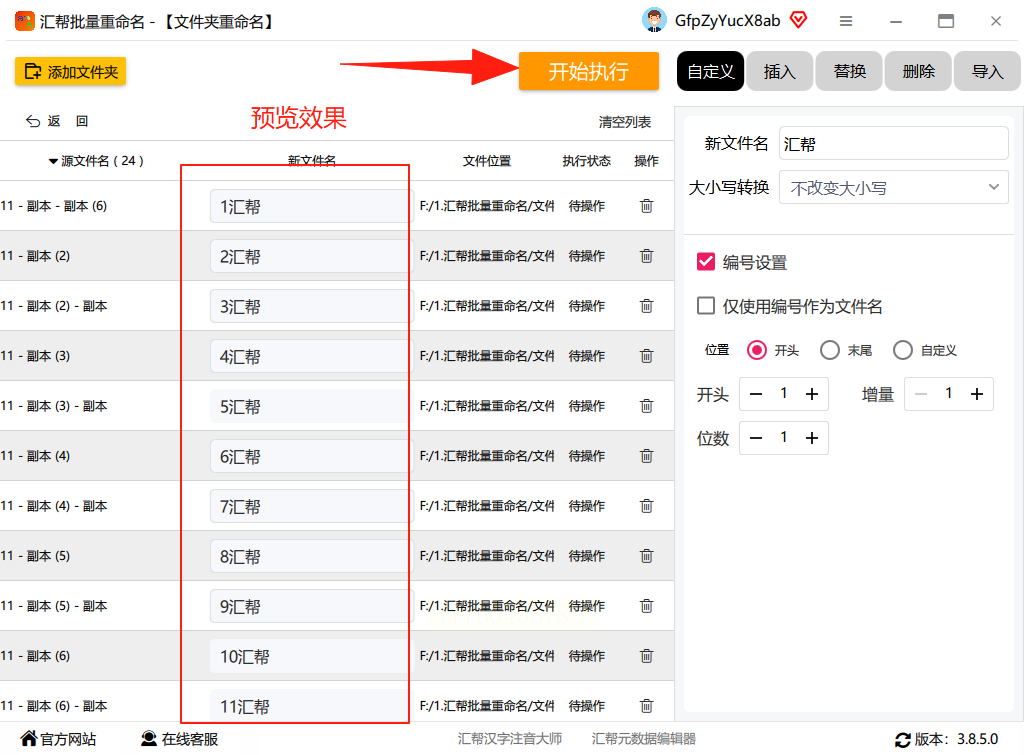Click the 开始执行 button
1024x755 pixels.
point(588,71)
